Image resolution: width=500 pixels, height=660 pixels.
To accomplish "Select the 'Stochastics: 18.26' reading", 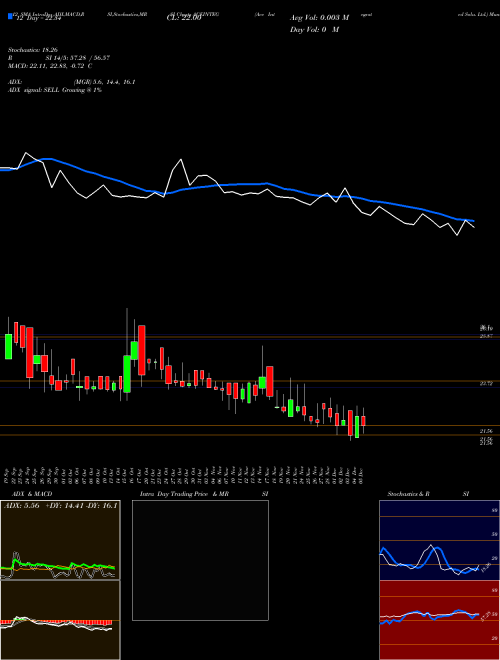I will 35,50.
